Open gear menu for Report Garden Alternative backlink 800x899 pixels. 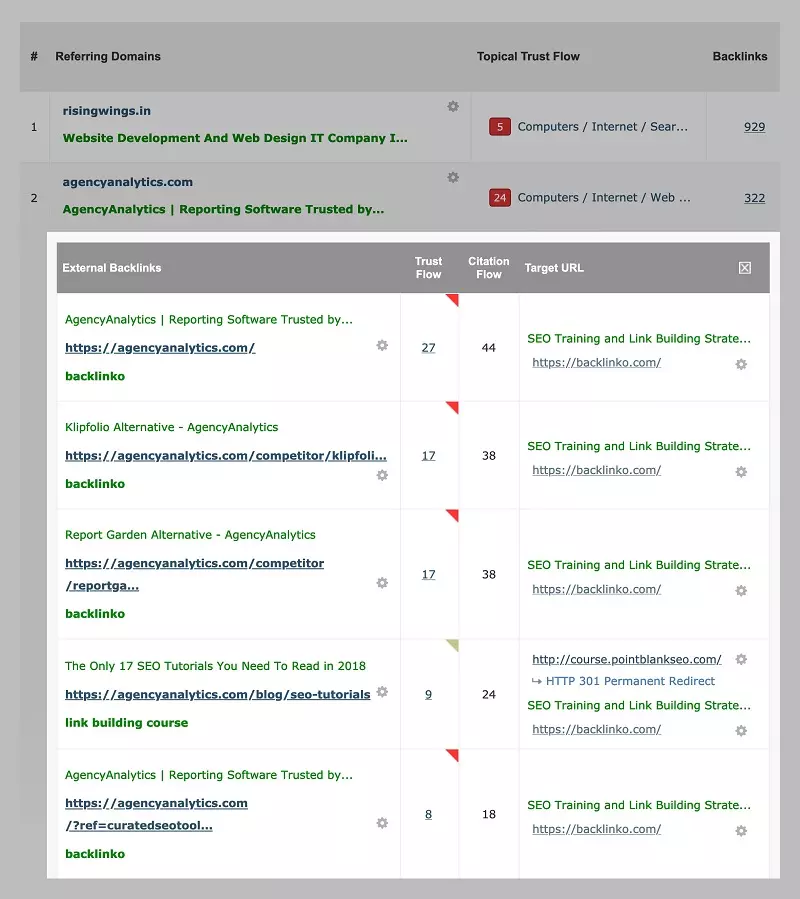coord(382,582)
